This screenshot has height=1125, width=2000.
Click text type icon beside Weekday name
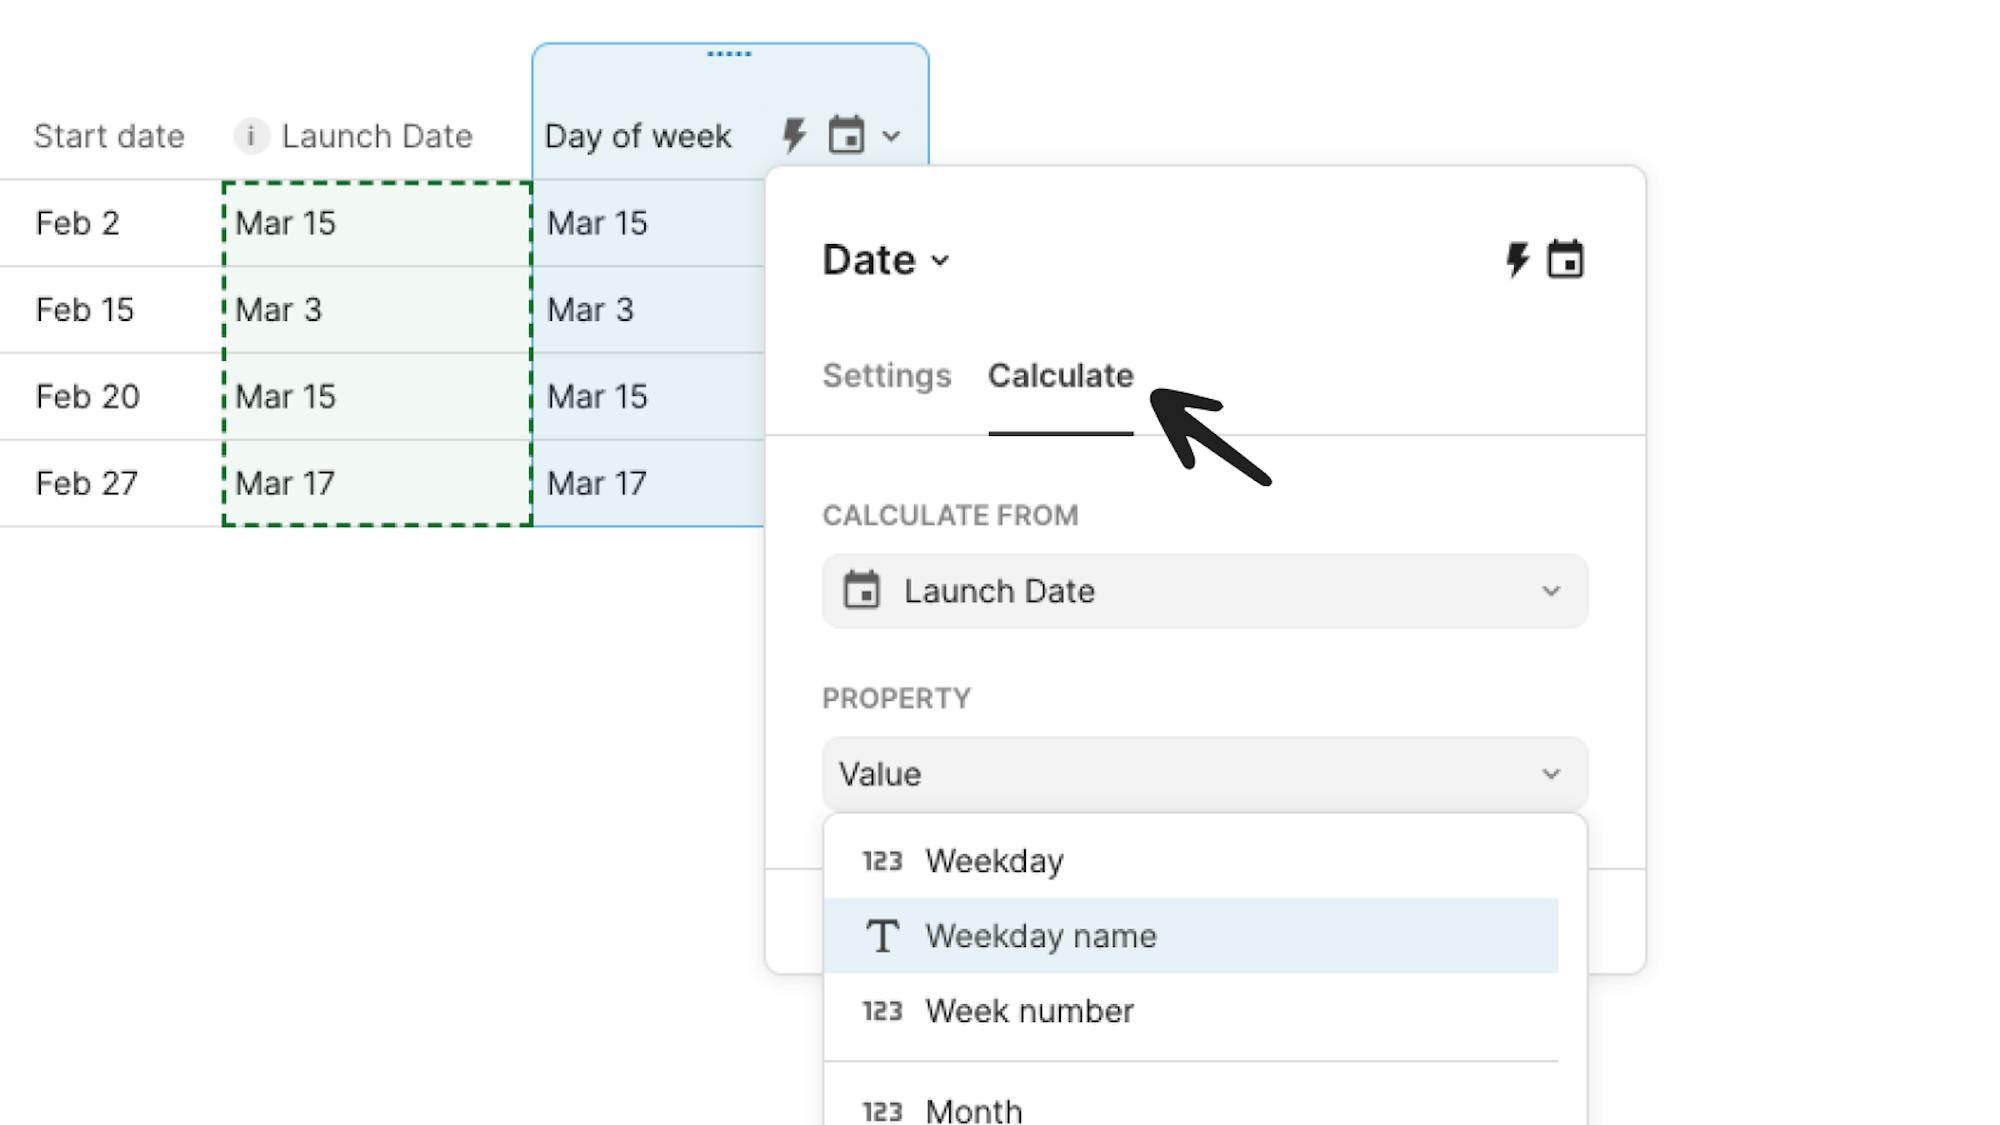[x=882, y=936]
